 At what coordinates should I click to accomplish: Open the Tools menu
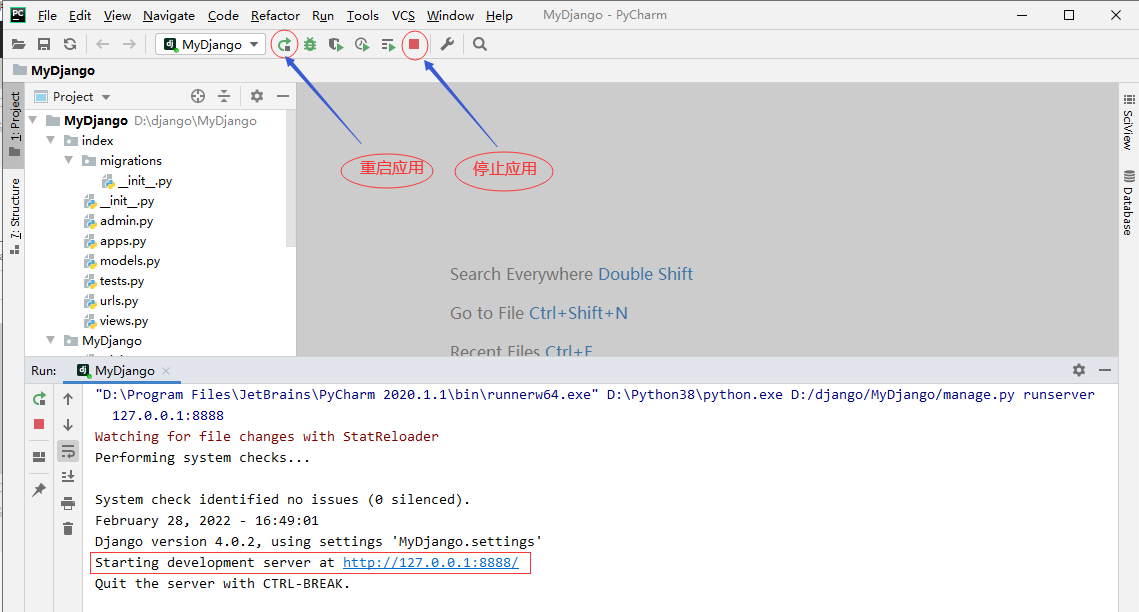click(362, 15)
